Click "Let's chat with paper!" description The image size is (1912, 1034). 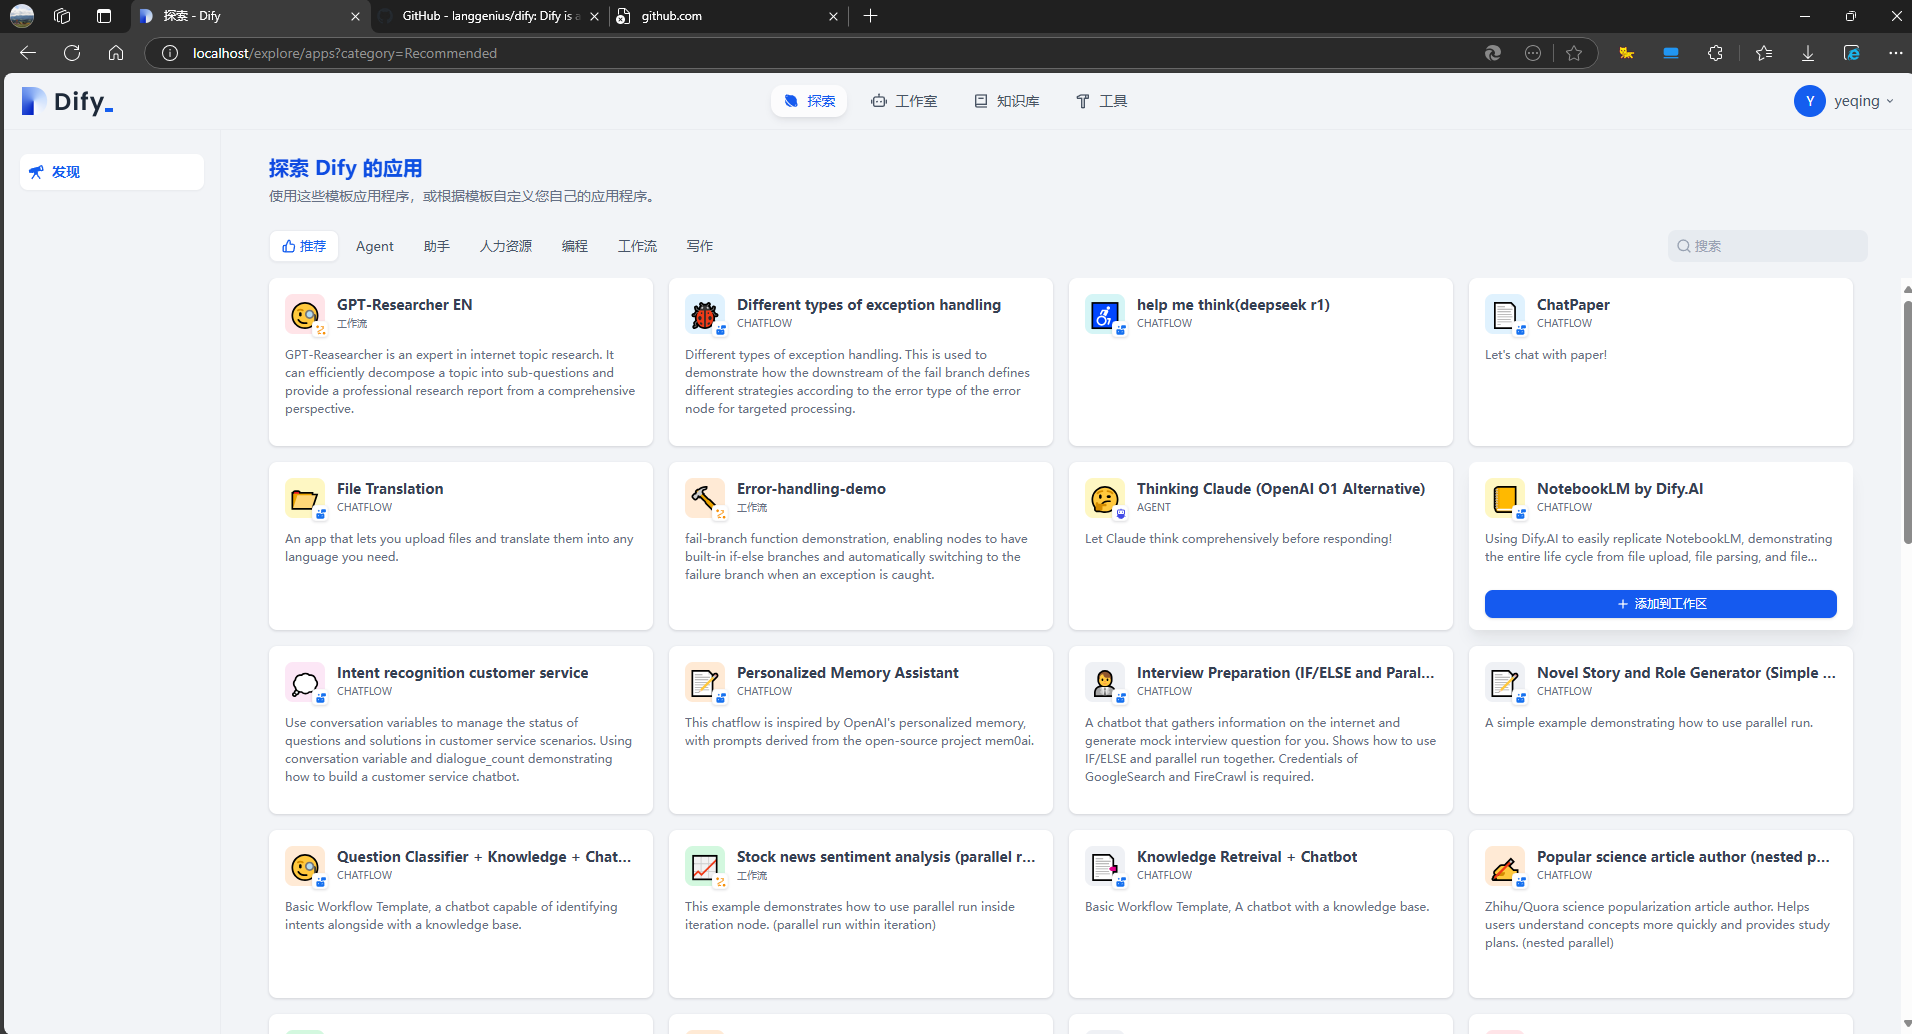tap(1546, 355)
